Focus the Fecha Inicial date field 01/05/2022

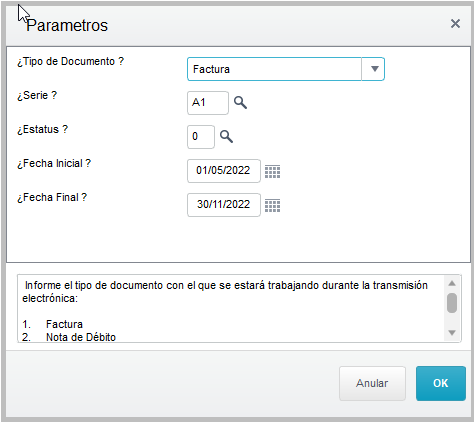point(224,171)
